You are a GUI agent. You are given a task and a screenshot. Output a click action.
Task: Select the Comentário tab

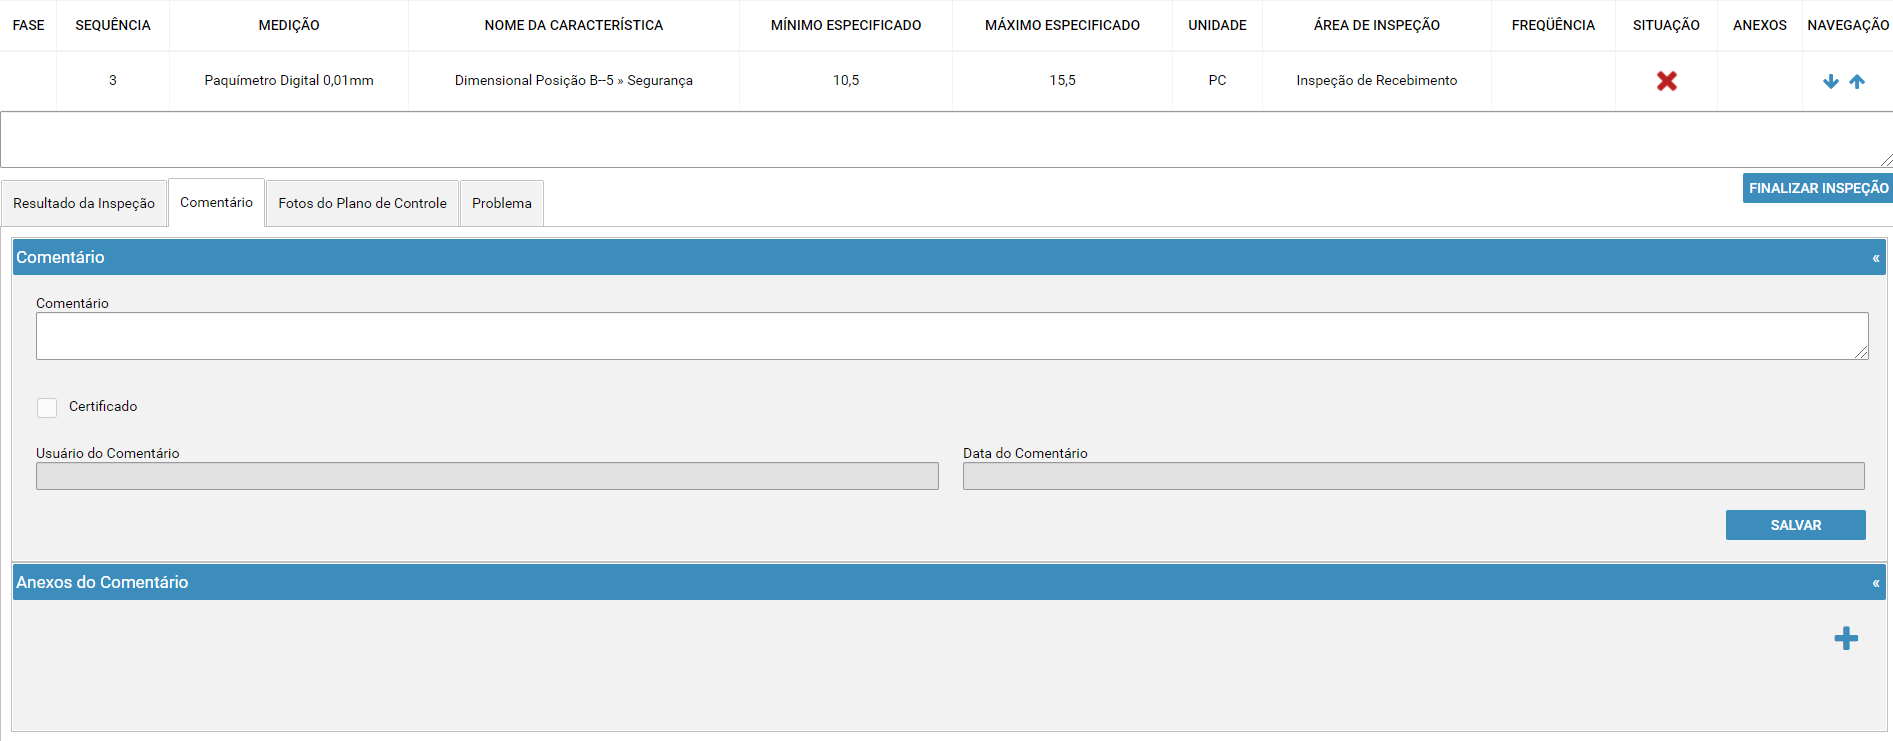tap(216, 202)
